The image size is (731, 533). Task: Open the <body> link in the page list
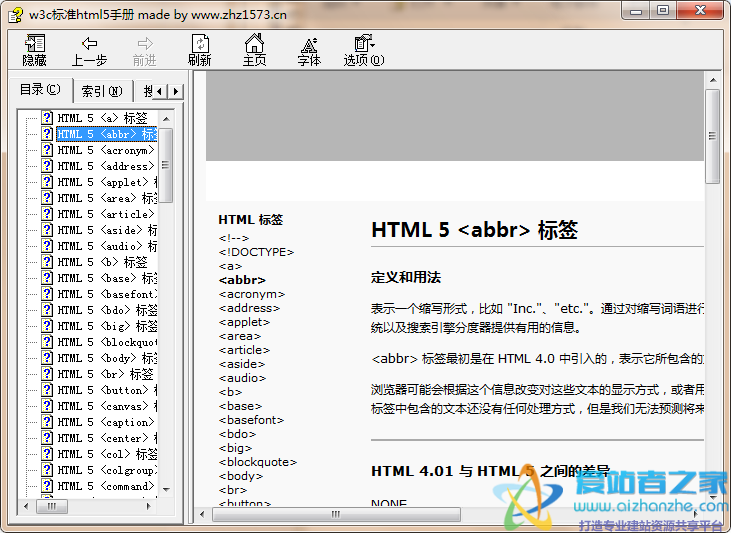[241, 476]
